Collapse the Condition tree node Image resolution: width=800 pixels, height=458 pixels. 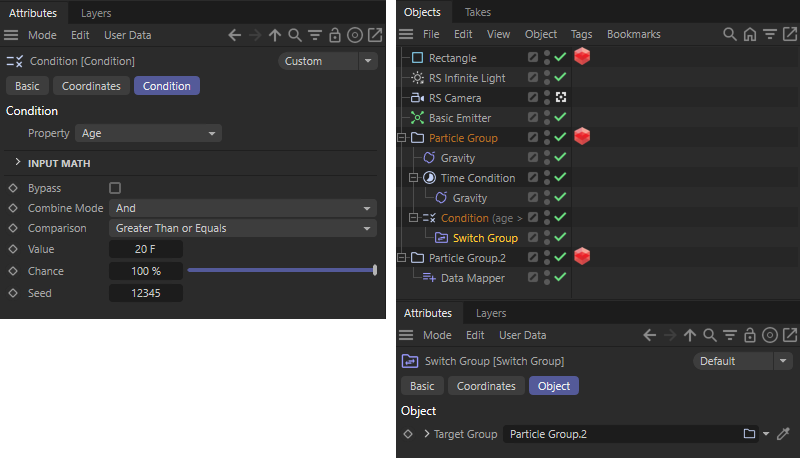(414, 218)
